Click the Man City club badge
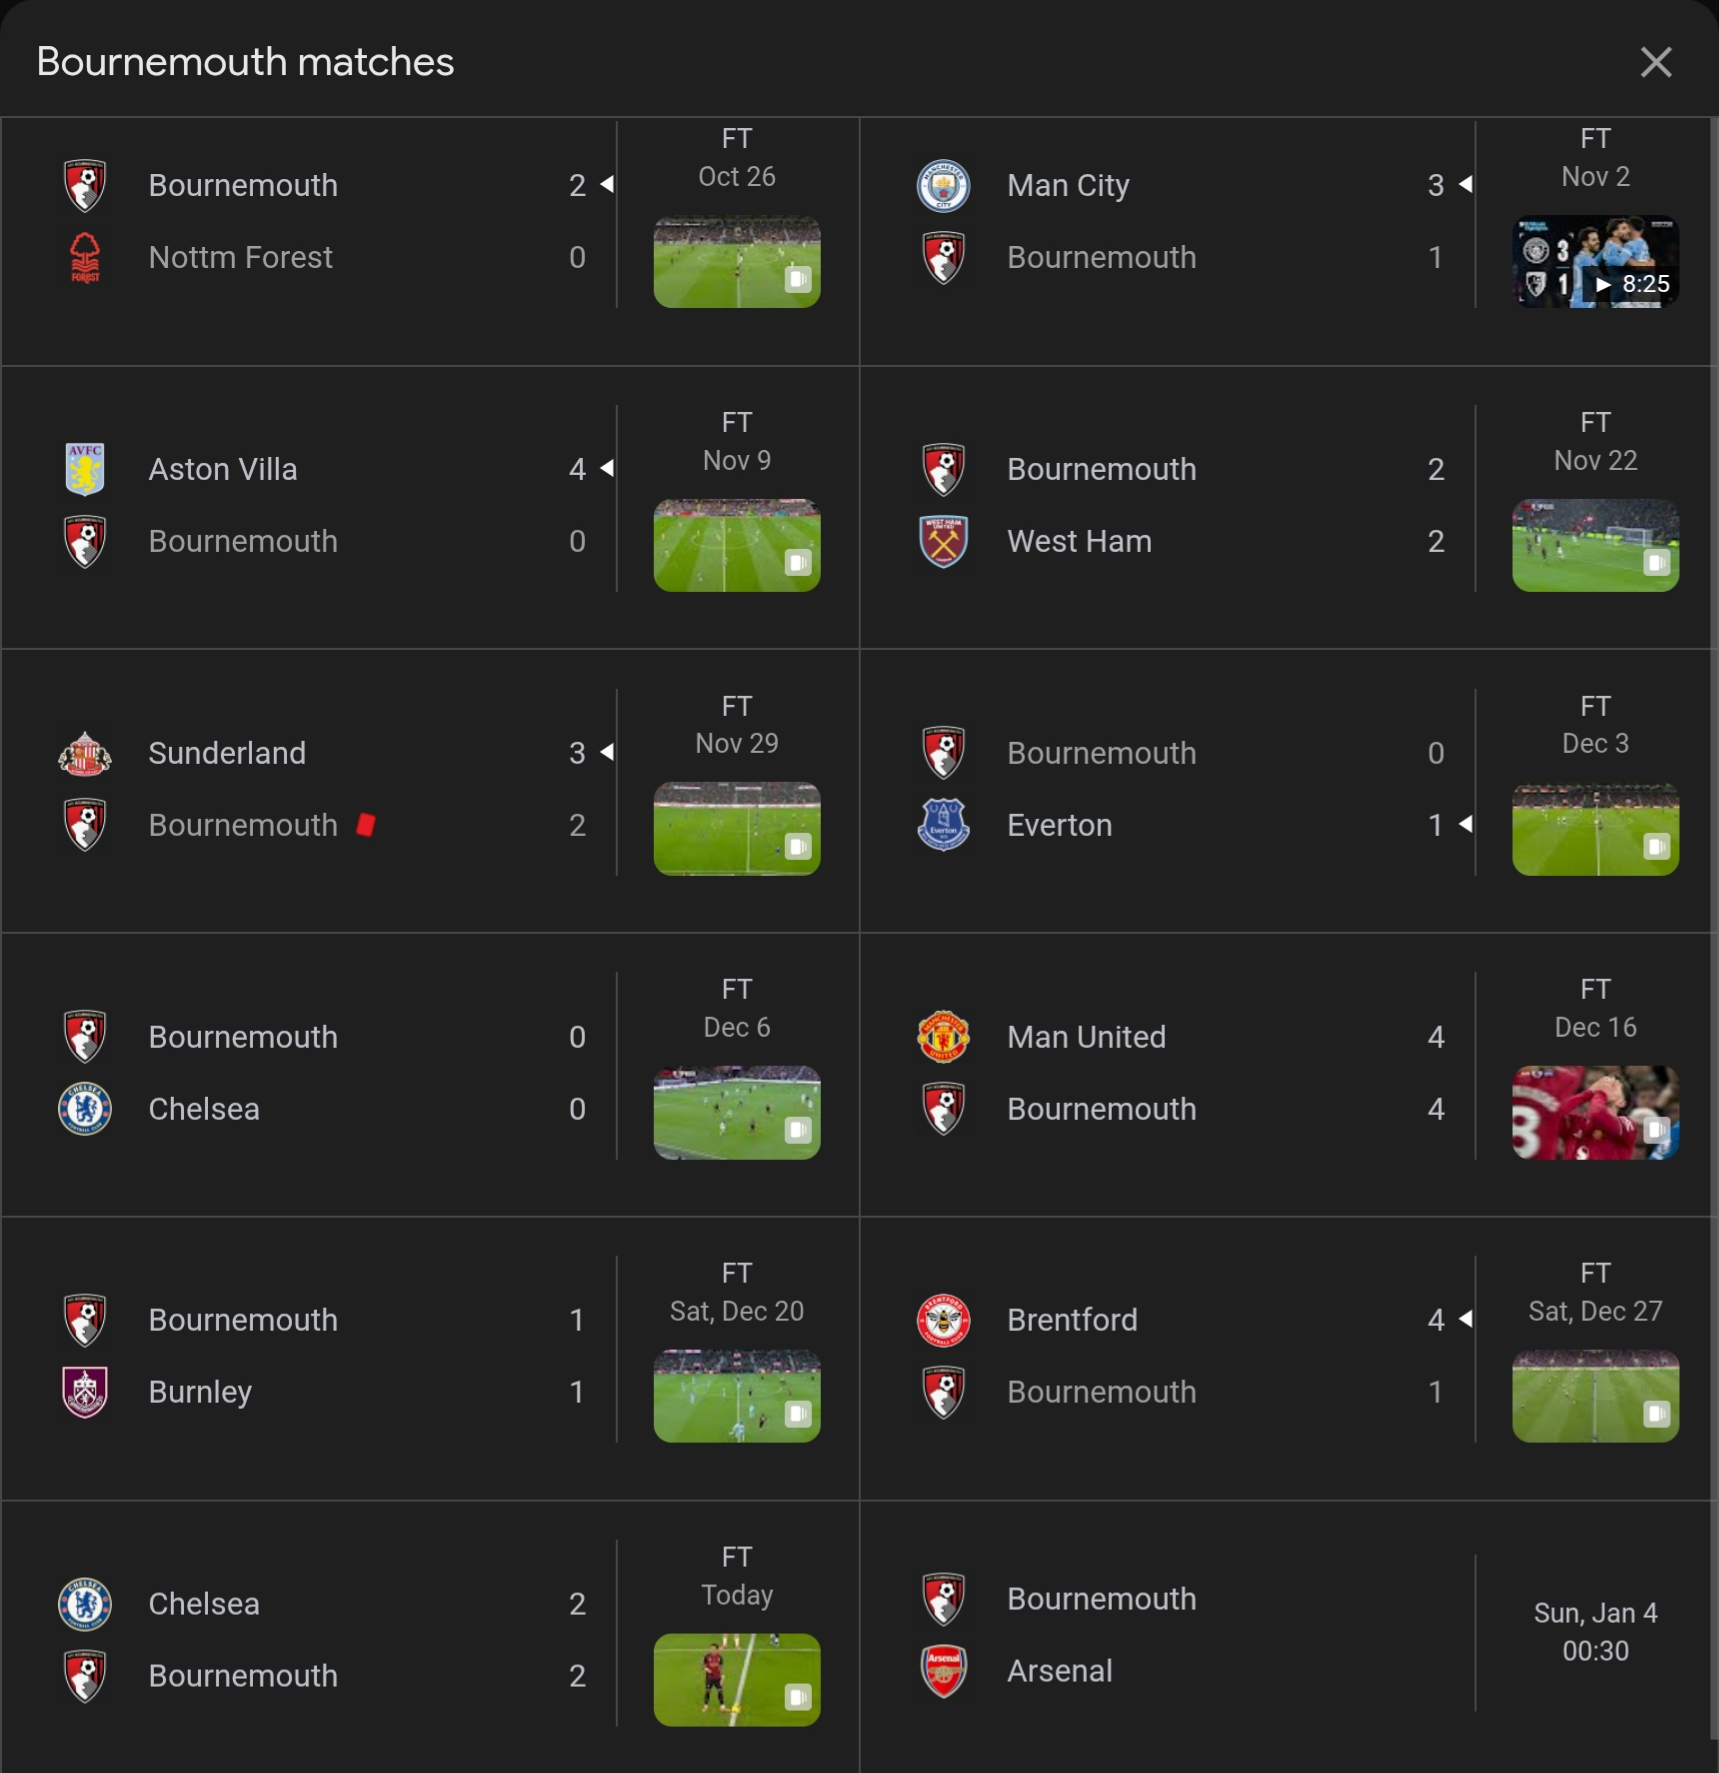Image resolution: width=1719 pixels, height=1773 pixels. (x=943, y=186)
